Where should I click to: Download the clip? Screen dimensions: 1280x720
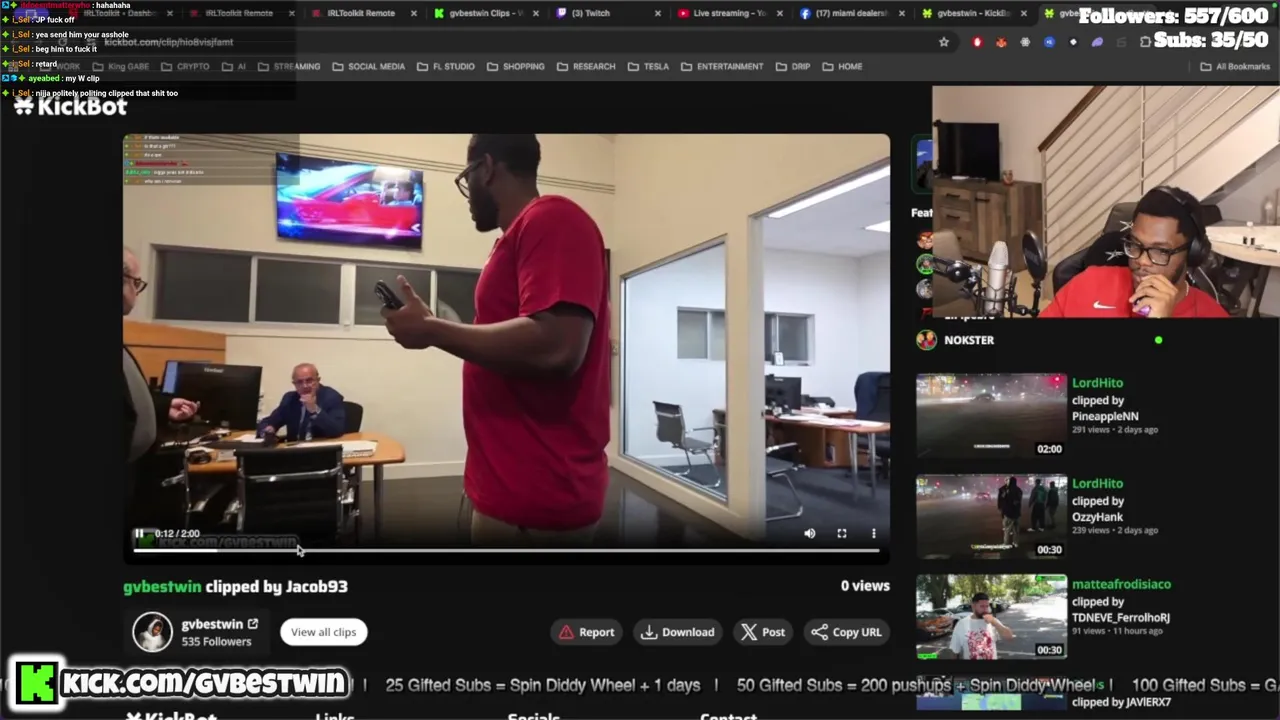(x=678, y=632)
